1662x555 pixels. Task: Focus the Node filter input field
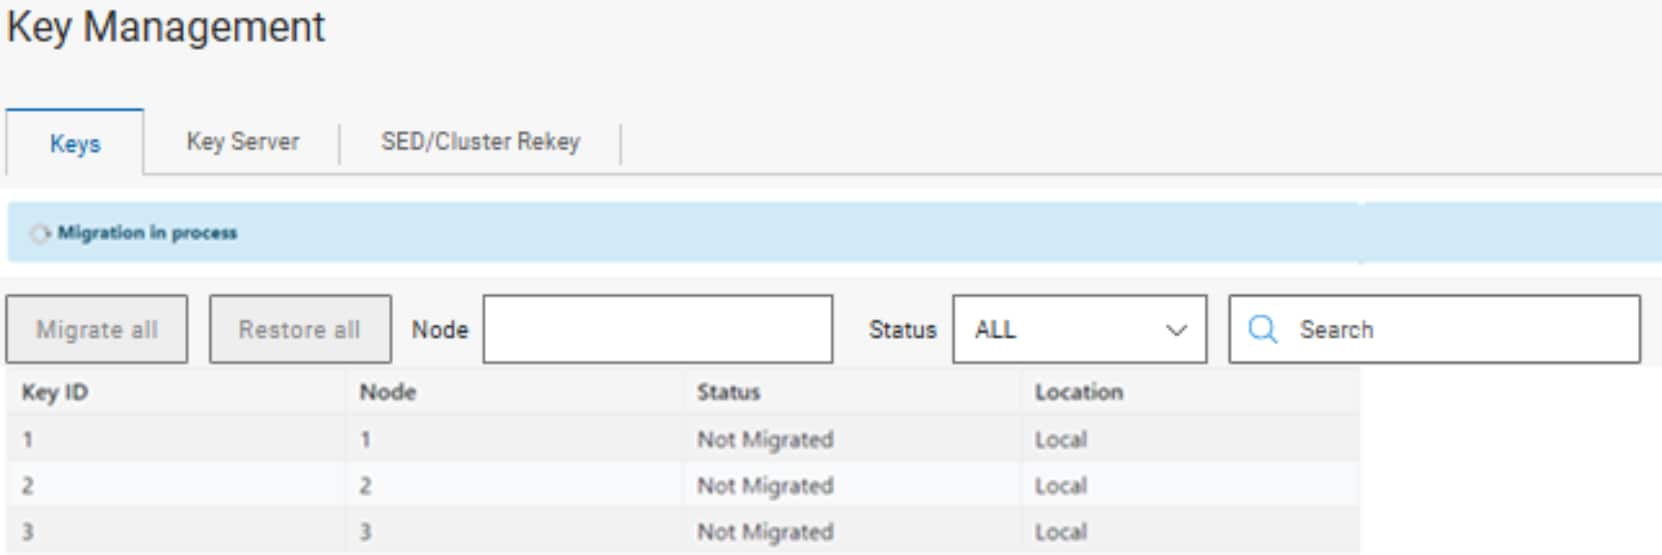point(658,329)
